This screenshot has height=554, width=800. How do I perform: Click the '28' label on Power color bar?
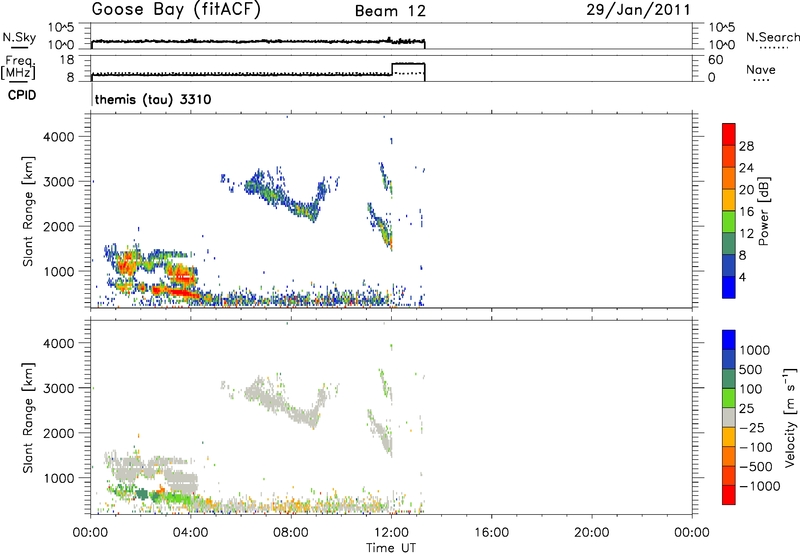746,146
